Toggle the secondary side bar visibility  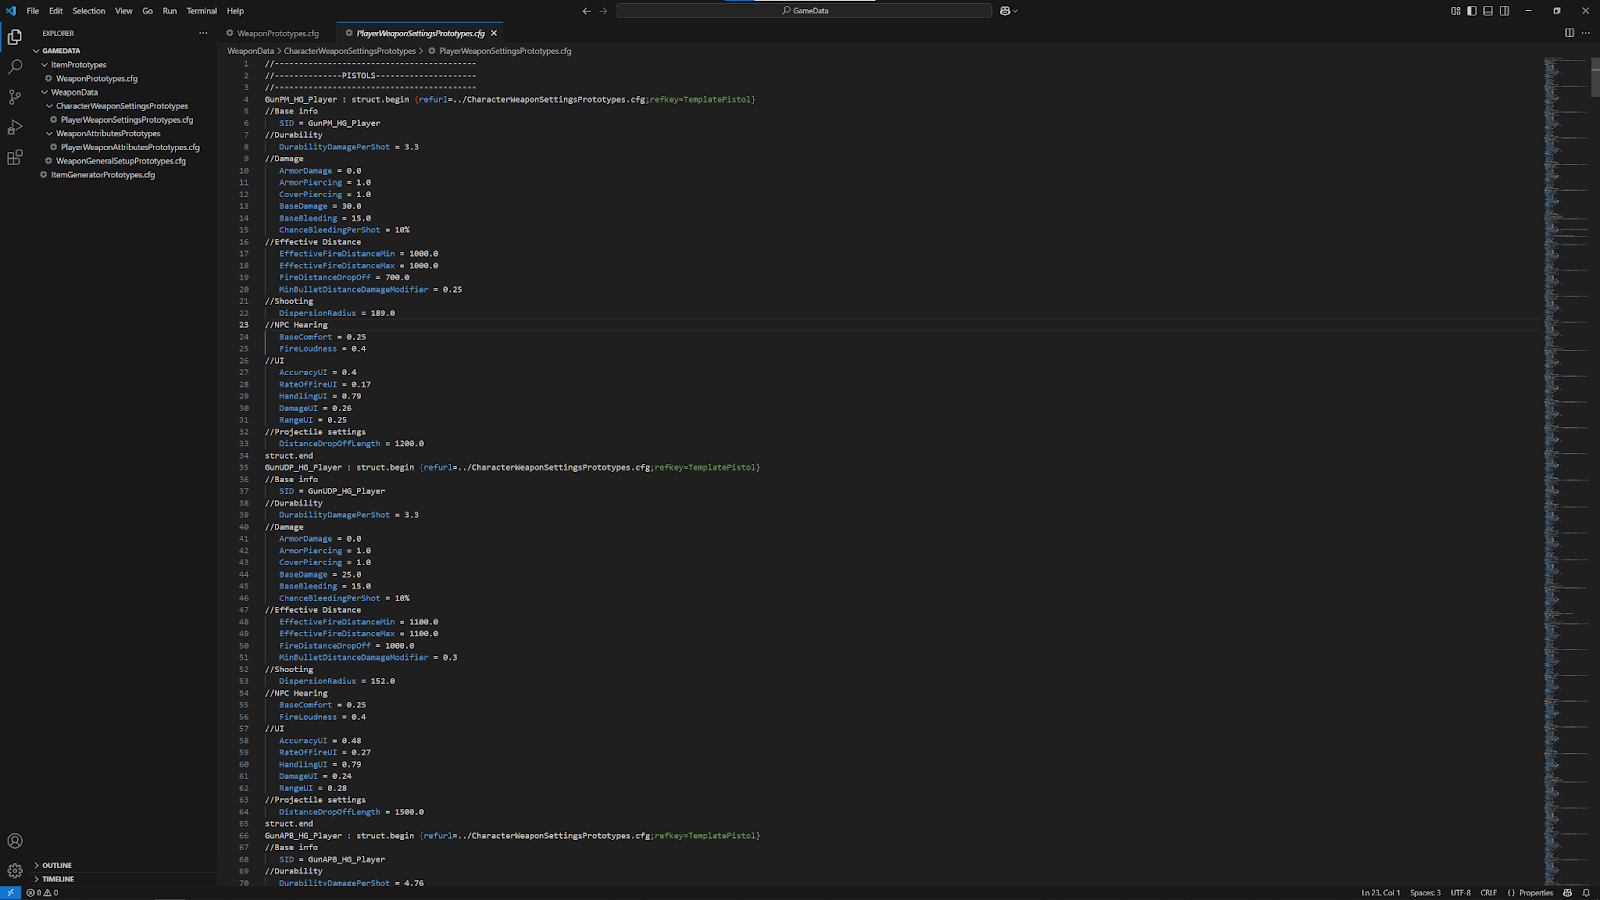pyautogui.click(x=1504, y=11)
